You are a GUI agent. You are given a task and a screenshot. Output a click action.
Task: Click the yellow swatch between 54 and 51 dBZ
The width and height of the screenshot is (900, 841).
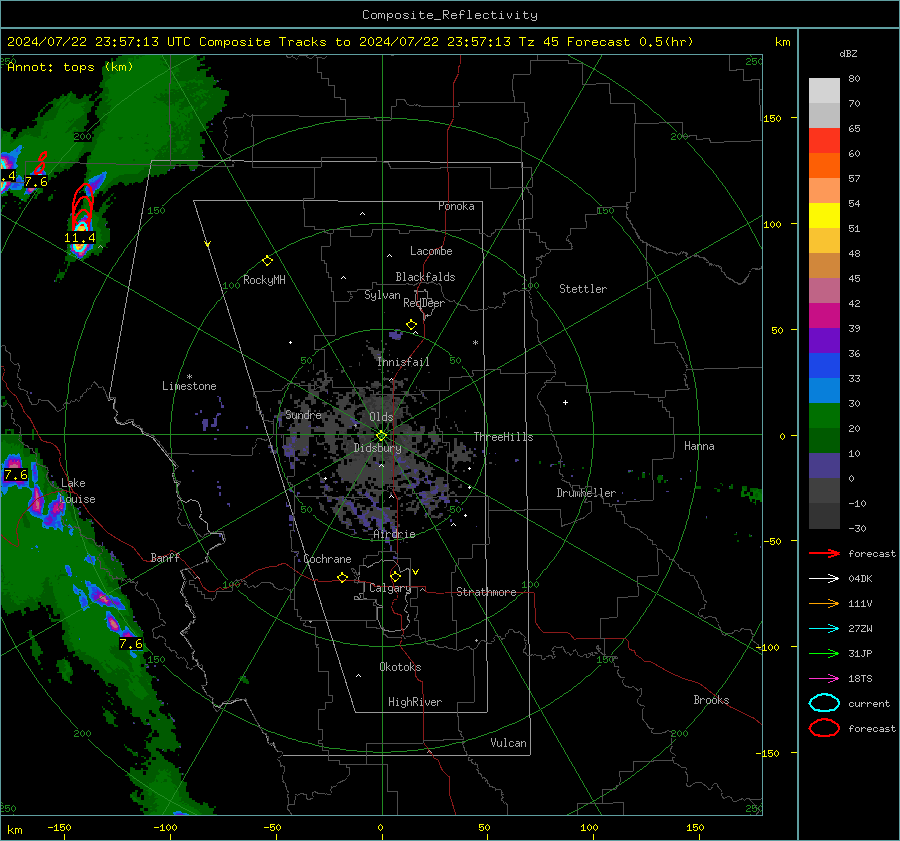coord(824,215)
